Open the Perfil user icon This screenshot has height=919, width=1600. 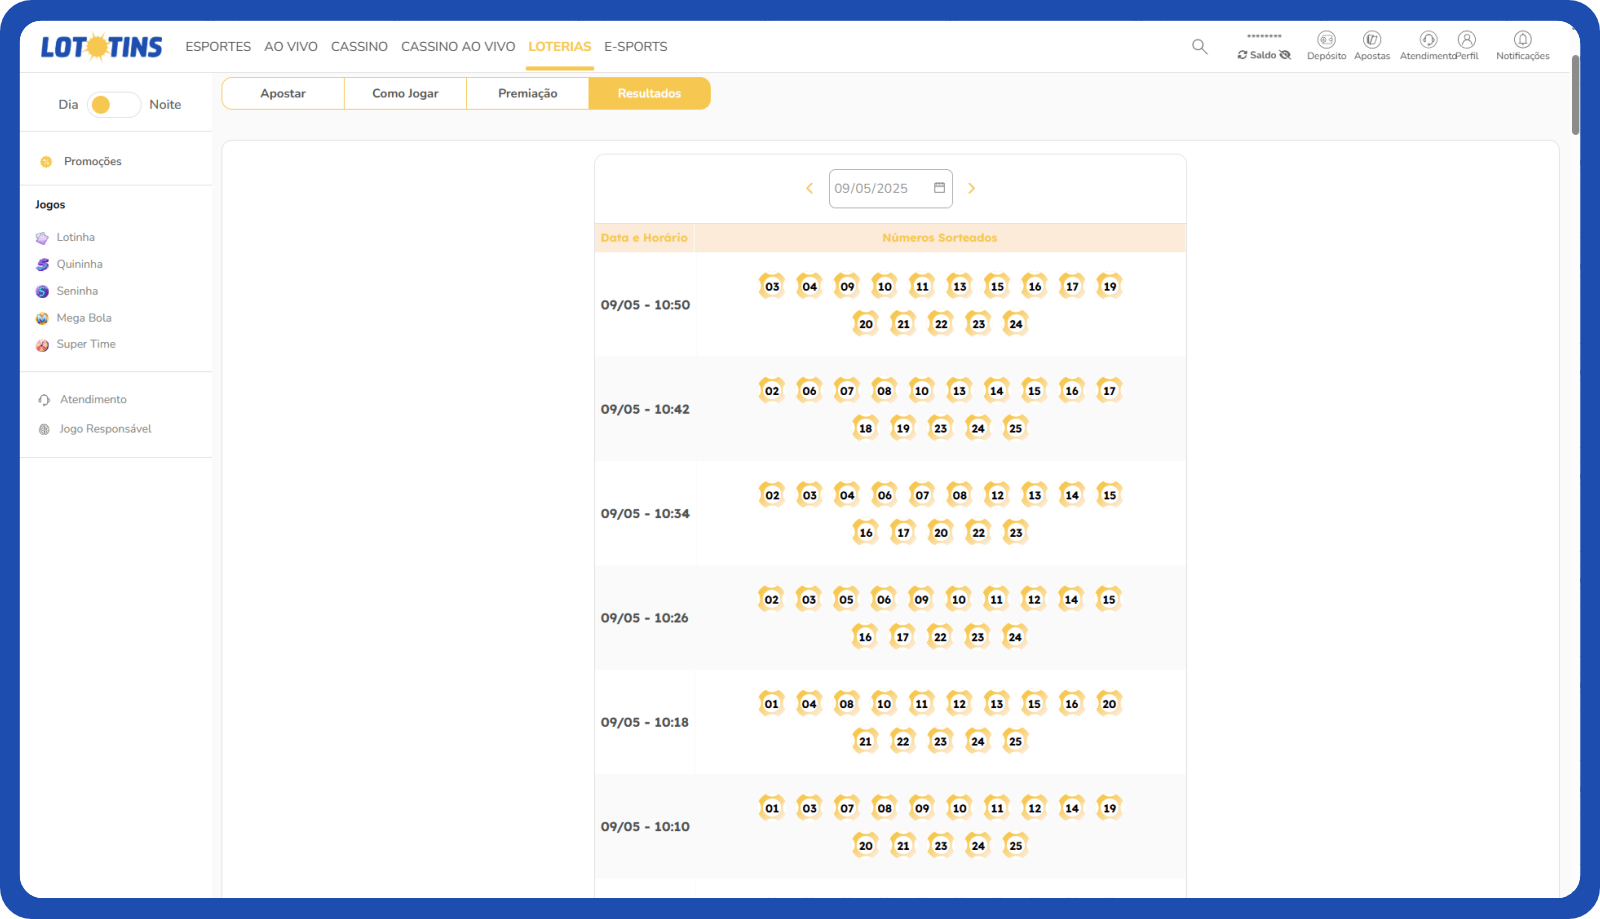[x=1467, y=40]
